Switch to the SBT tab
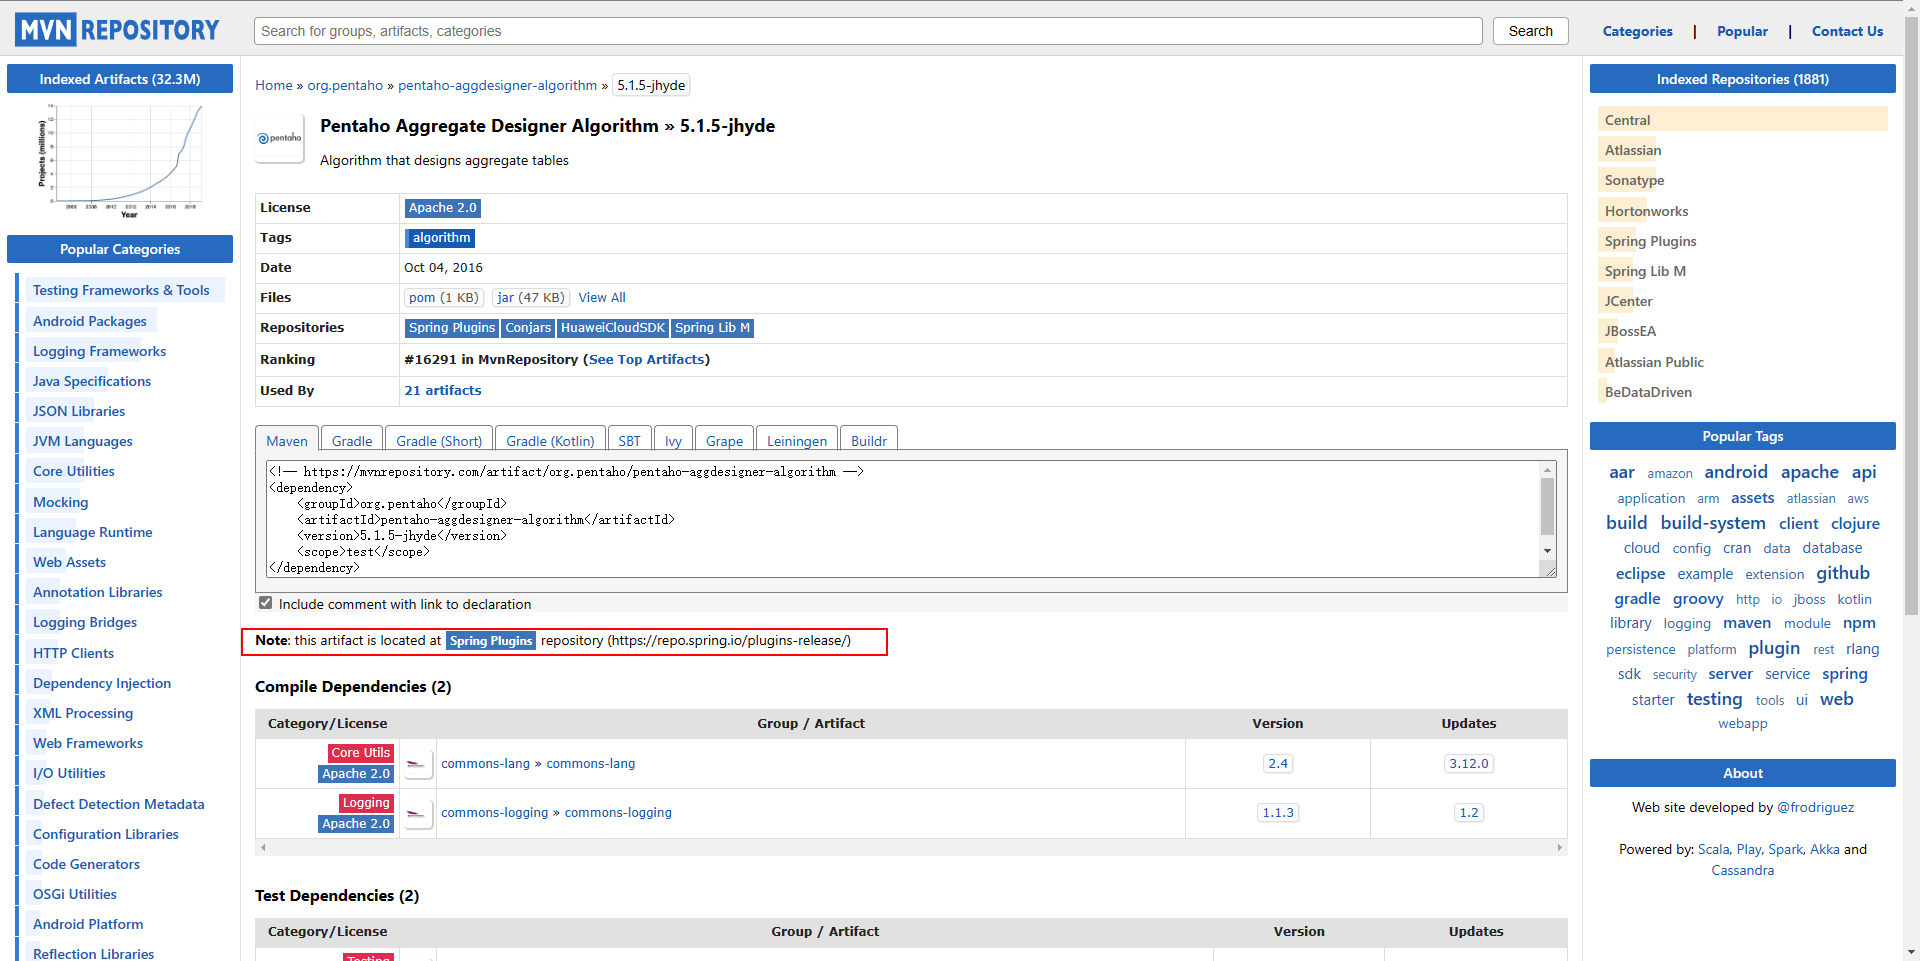Viewport: 1920px width, 961px height. coord(629,440)
